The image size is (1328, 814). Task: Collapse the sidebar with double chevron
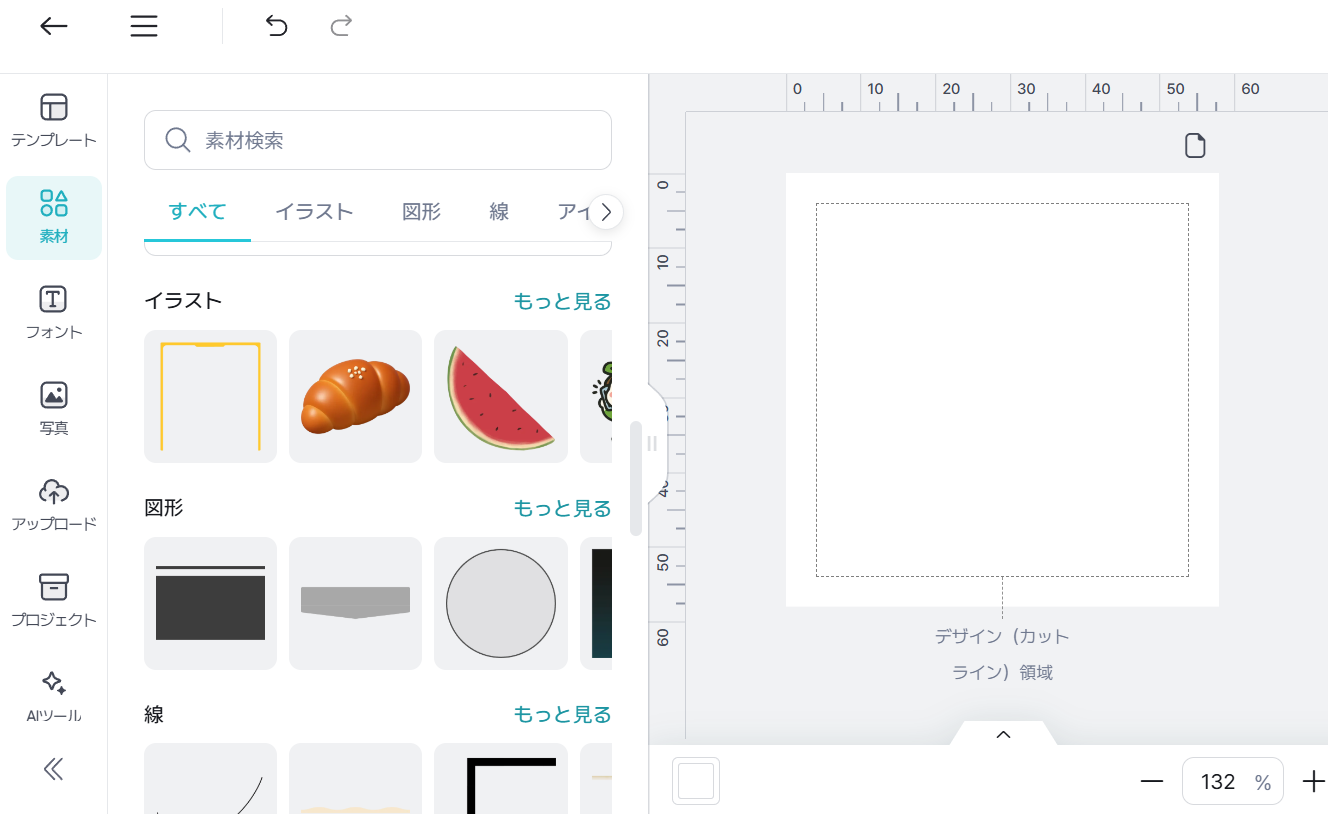(54, 768)
